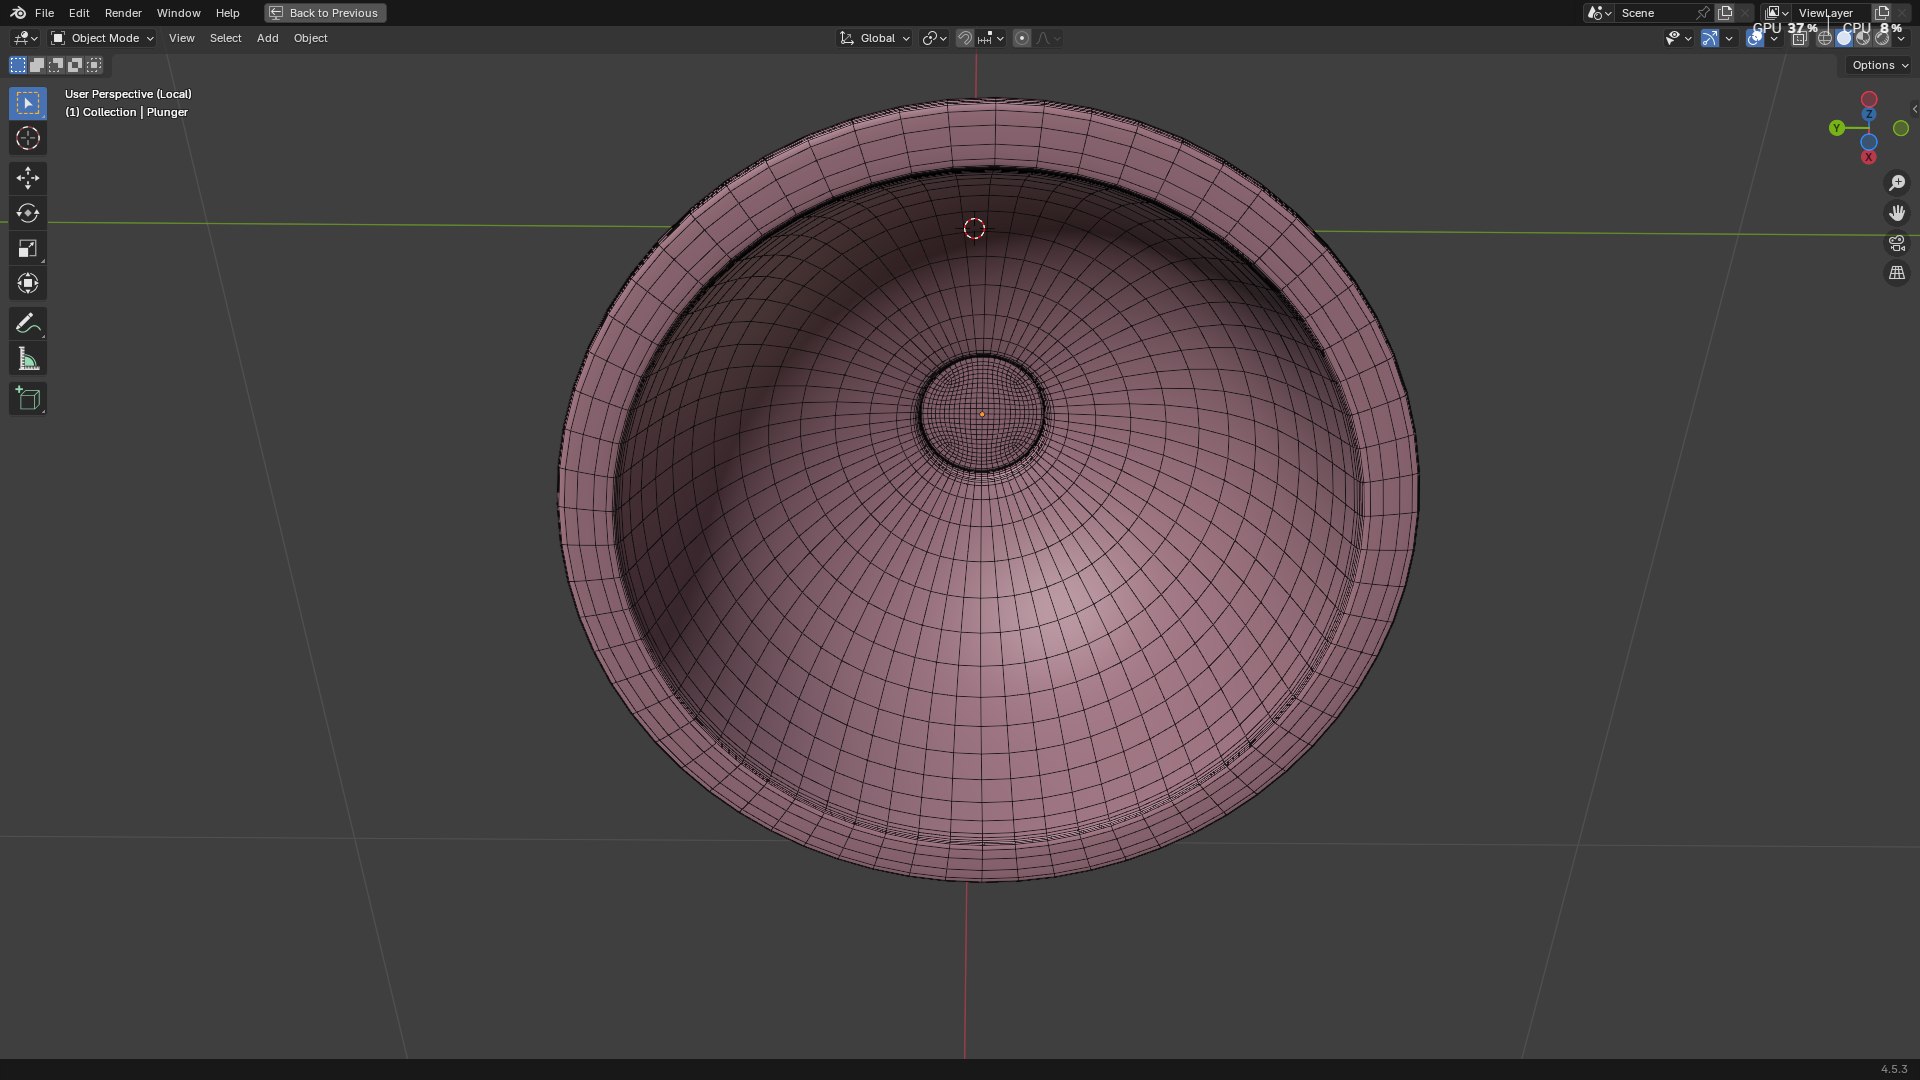
Task: Click the Scene name field
Action: [1654, 13]
